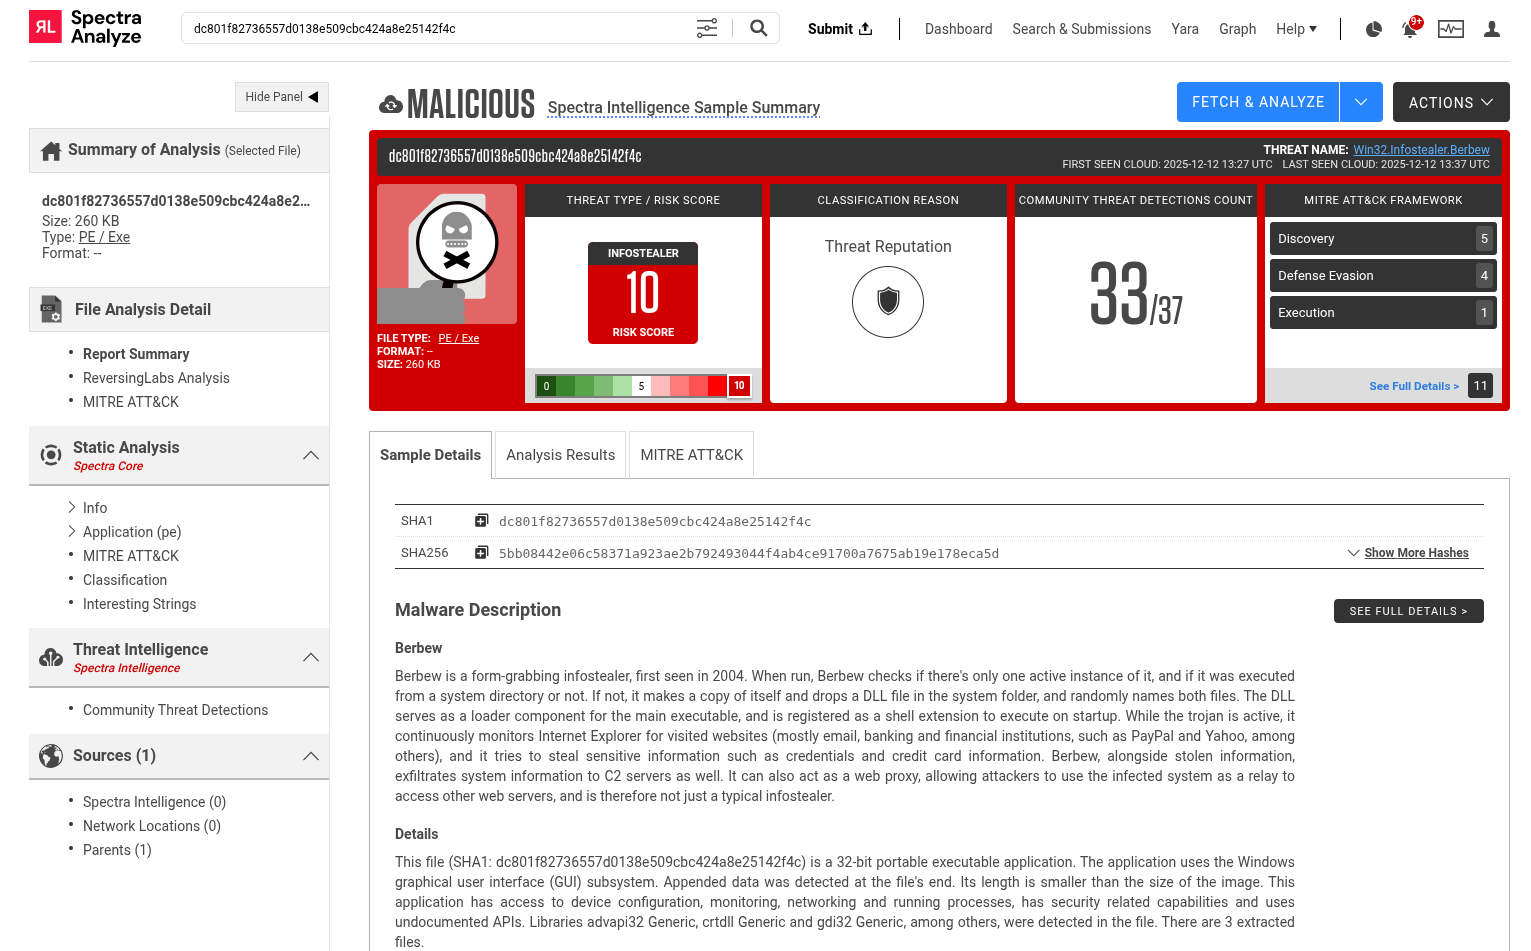The height and width of the screenshot is (951, 1531).
Task: Show More Hashes for the sample
Action: tap(1416, 552)
